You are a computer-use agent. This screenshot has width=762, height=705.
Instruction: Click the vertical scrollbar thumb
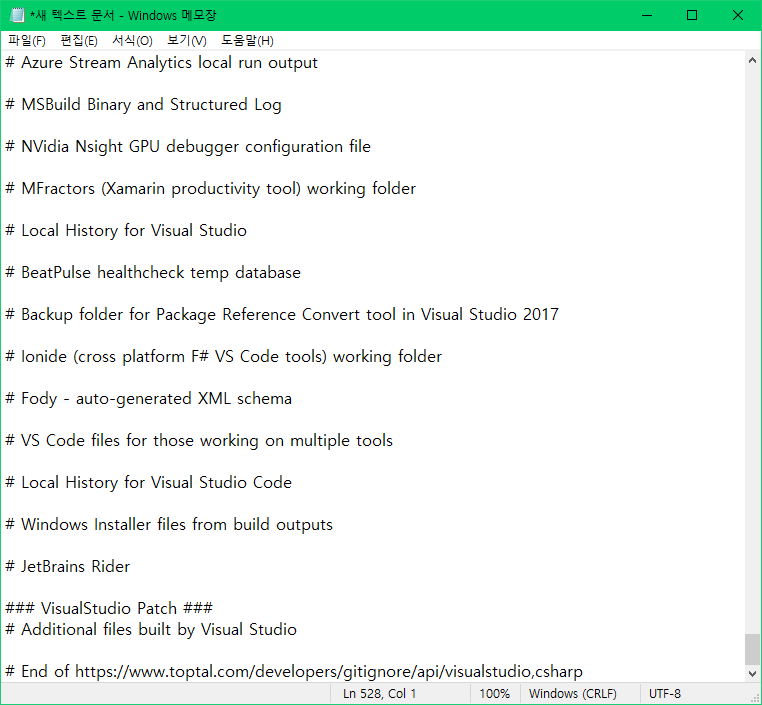752,649
